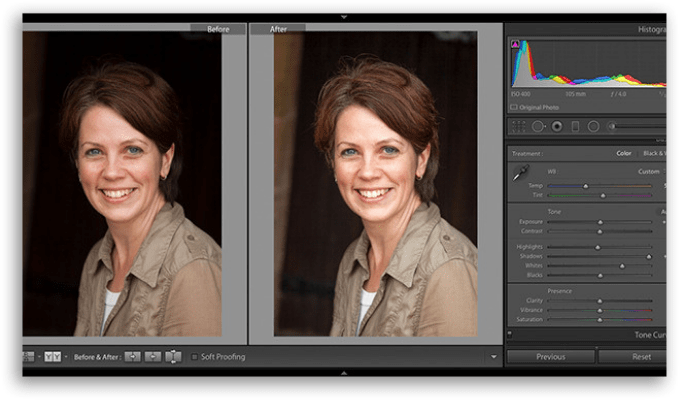Click the 'f / 4.0' aperture text
This screenshot has height=400, width=700.
pos(618,94)
